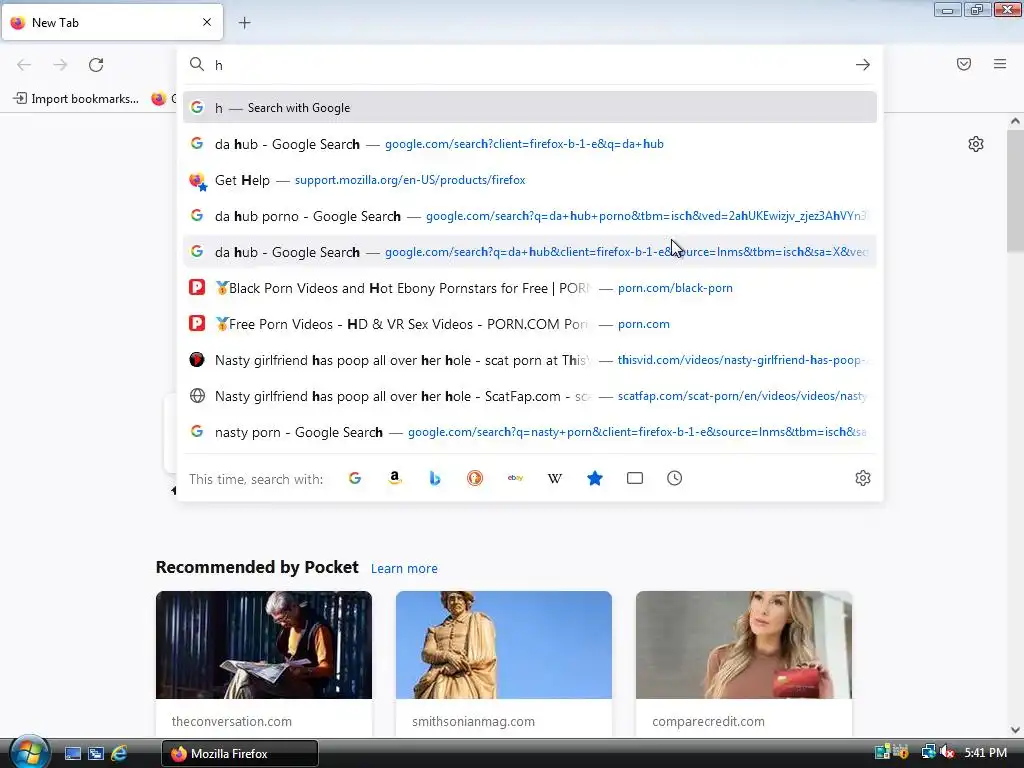The height and width of the screenshot is (768, 1024).
Task: Click Switch between windows taskbar icon
Action: click(96, 754)
